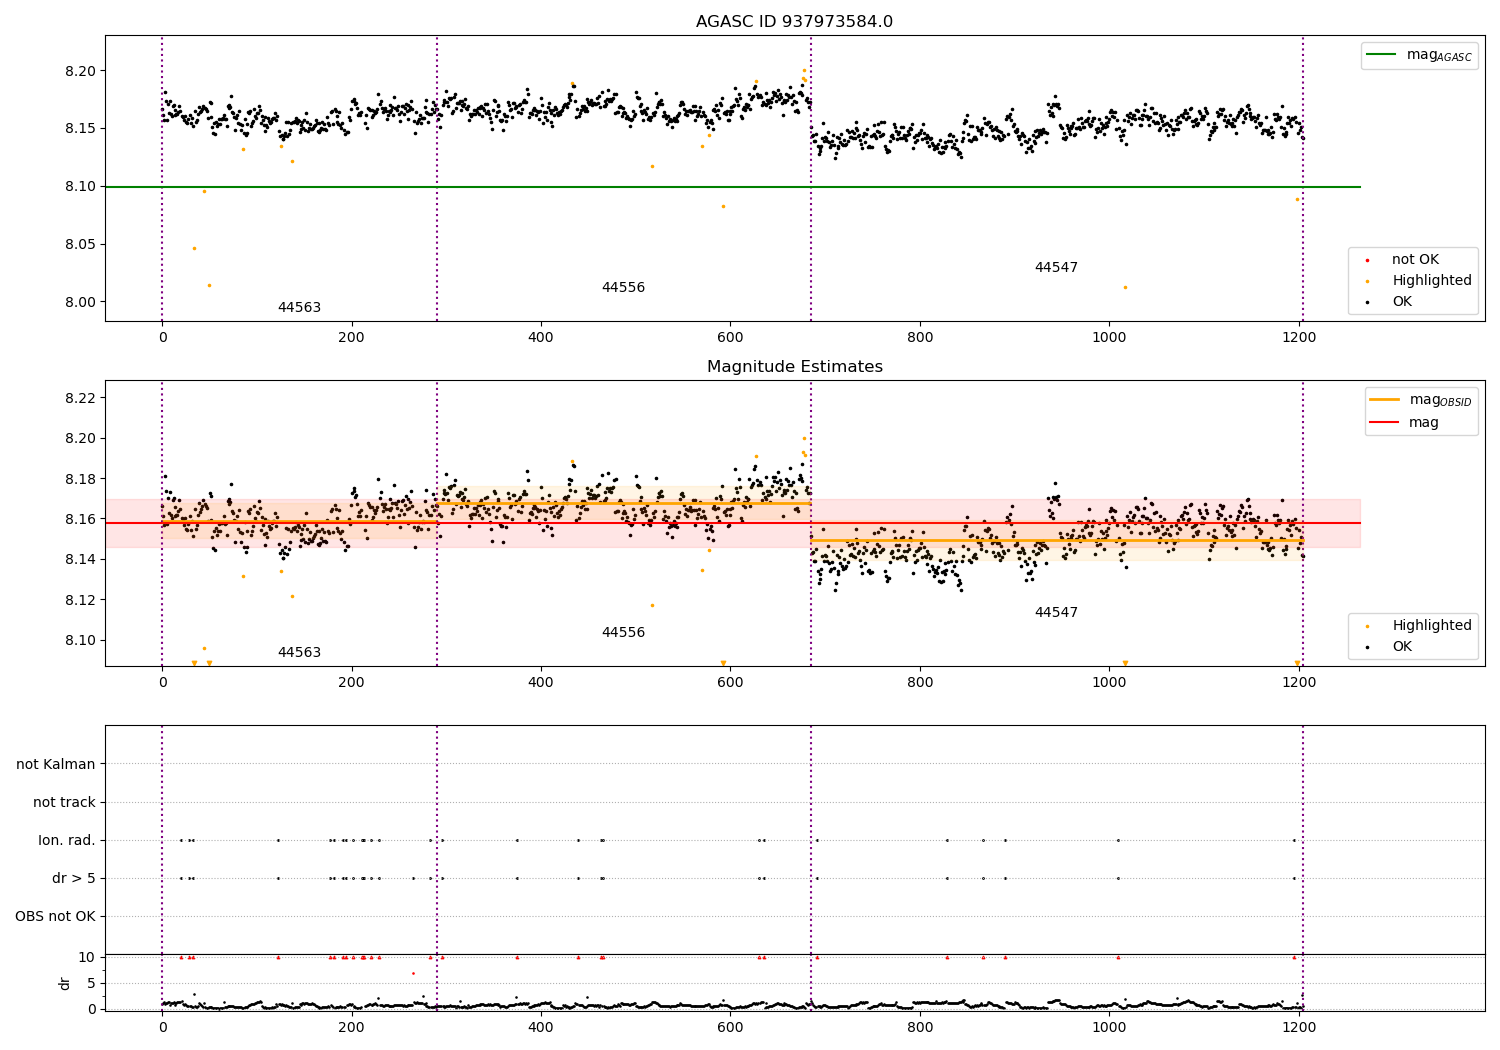Click the 8.22 tick label on middle plot
This screenshot has width=1500, height=1050.
coord(81,399)
